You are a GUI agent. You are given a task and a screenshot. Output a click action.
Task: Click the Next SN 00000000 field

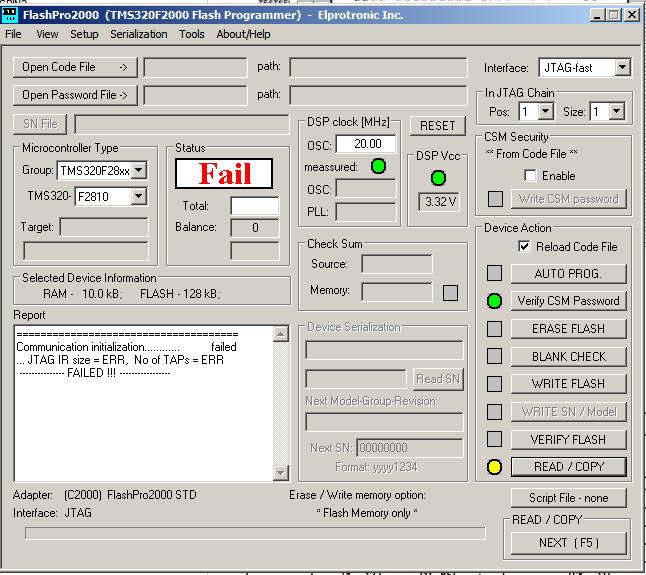pos(410,448)
